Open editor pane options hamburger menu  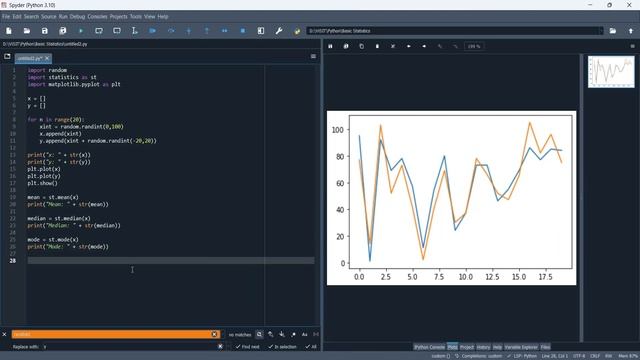click(313, 56)
